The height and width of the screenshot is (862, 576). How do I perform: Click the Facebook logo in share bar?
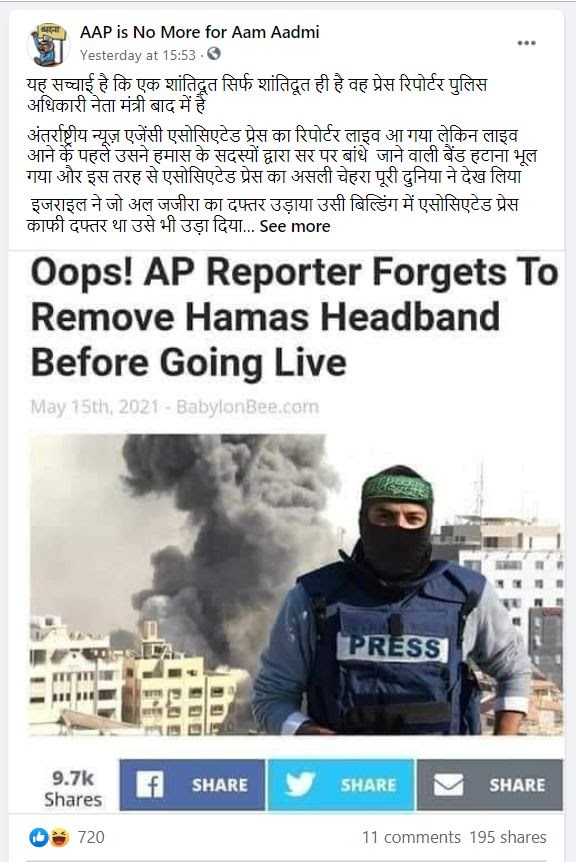(x=149, y=784)
